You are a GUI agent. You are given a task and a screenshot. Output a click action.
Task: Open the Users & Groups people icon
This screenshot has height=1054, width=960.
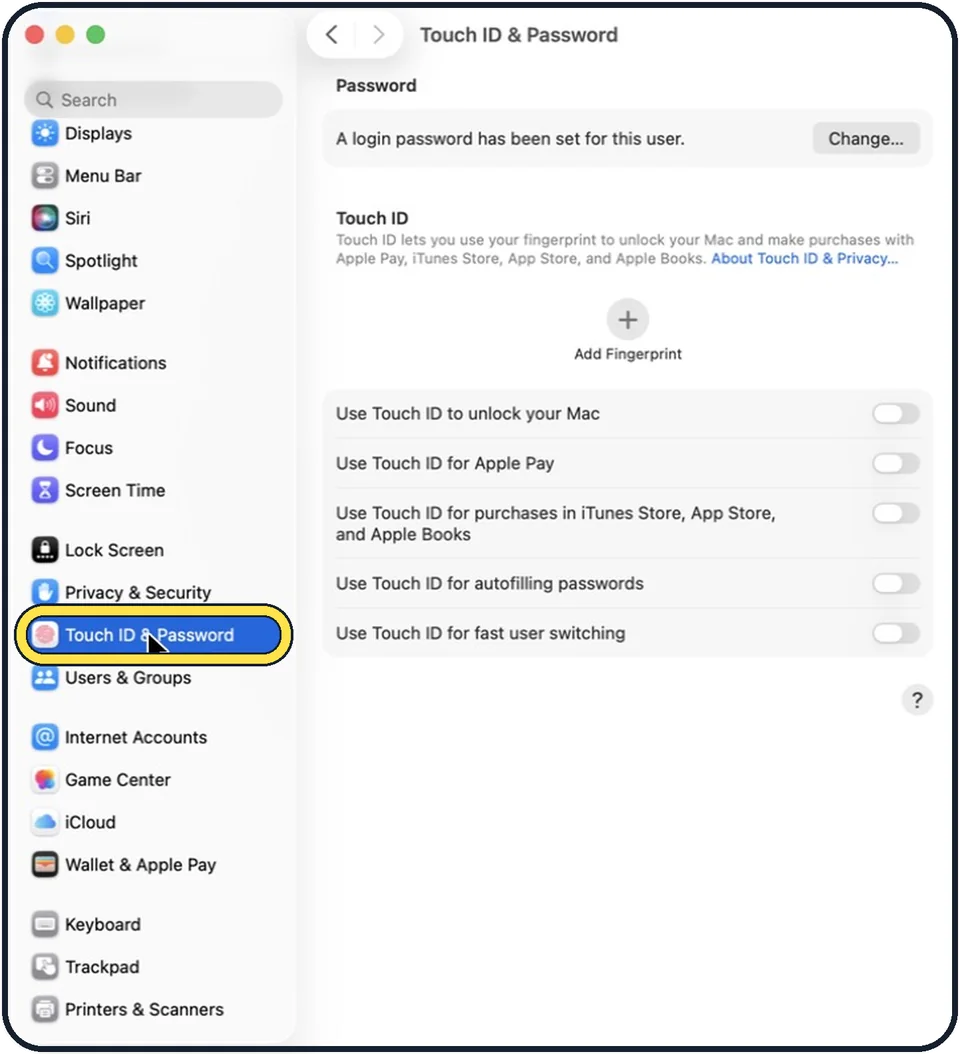pyautogui.click(x=45, y=678)
